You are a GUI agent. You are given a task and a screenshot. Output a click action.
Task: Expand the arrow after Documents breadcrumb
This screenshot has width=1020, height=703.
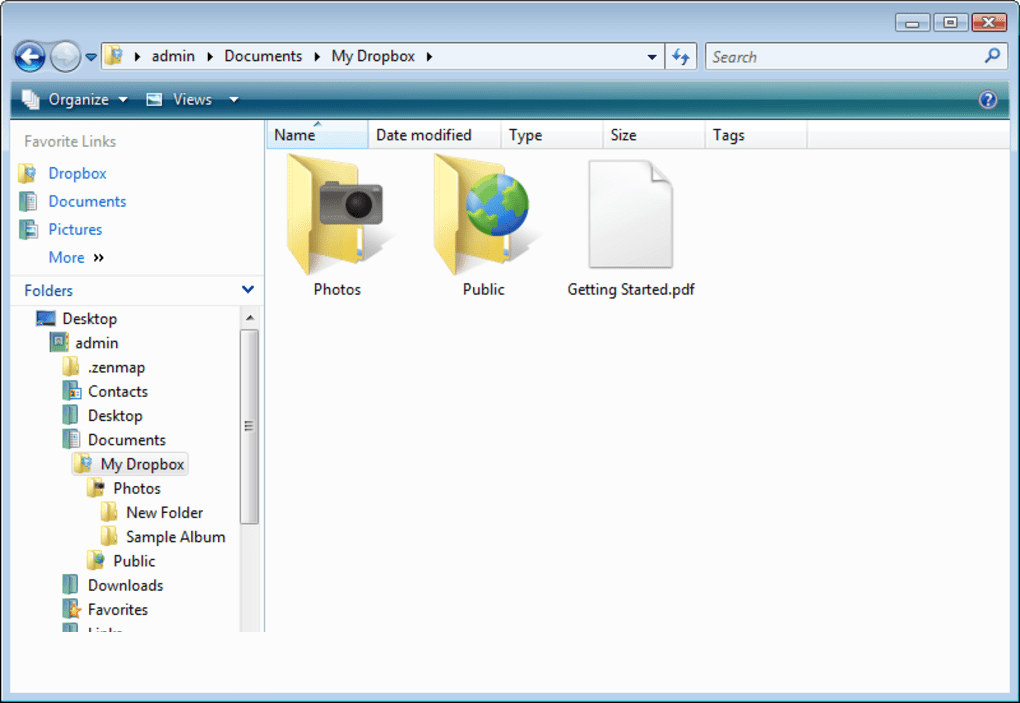tap(317, 57)
